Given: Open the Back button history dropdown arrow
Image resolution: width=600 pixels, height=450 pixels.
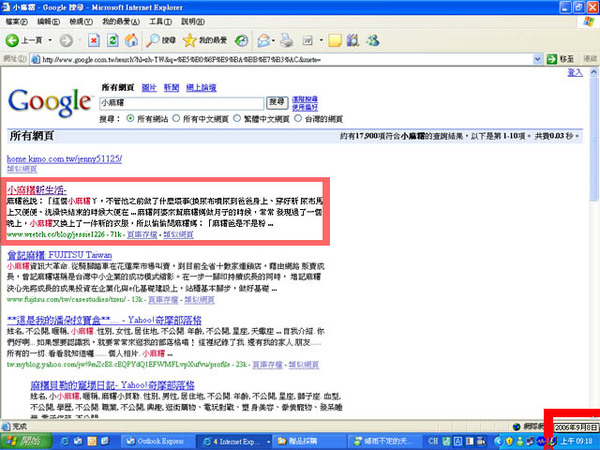Looking at the screenshot, I should (50, 40).
